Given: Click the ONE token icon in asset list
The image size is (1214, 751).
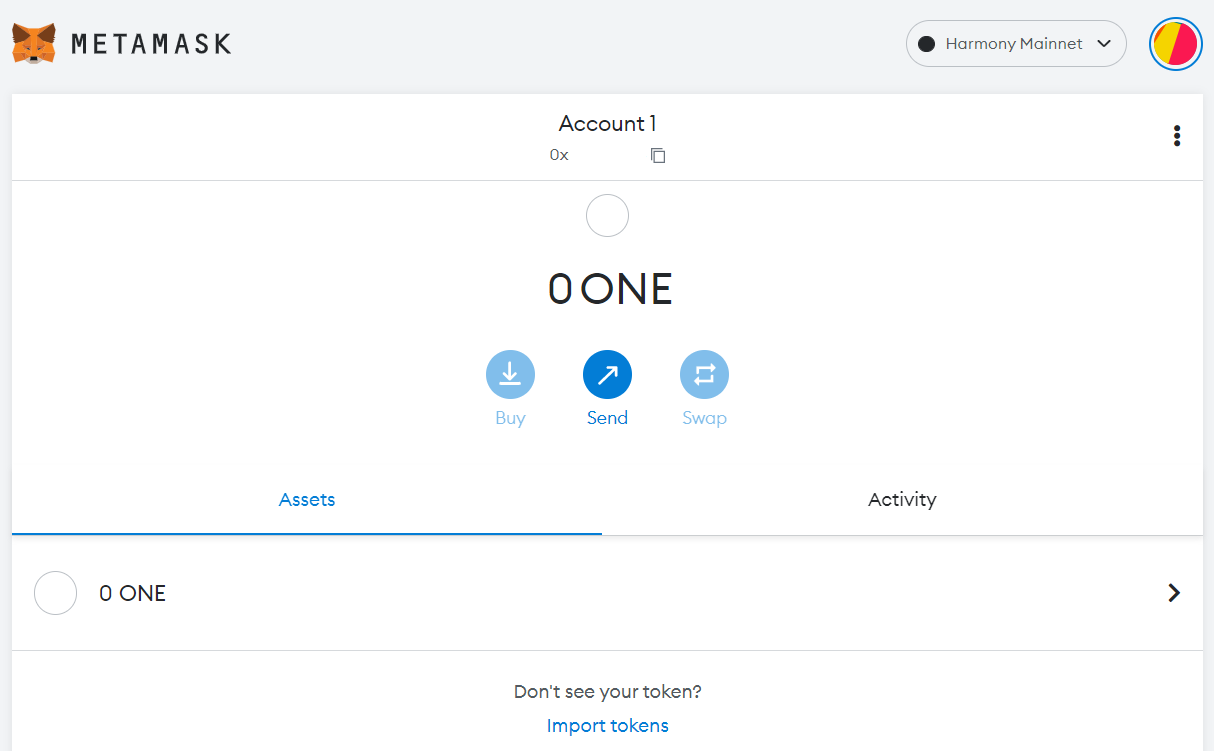Looking at the screenshot, I should tap(56, 593).
